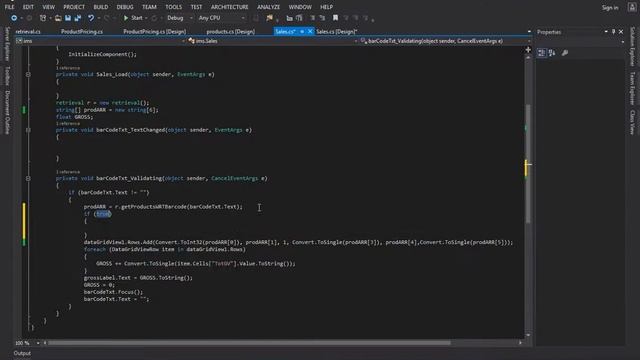
Task: Click the Find in Files toolbar icon
Action: click(x=269, y=18)
